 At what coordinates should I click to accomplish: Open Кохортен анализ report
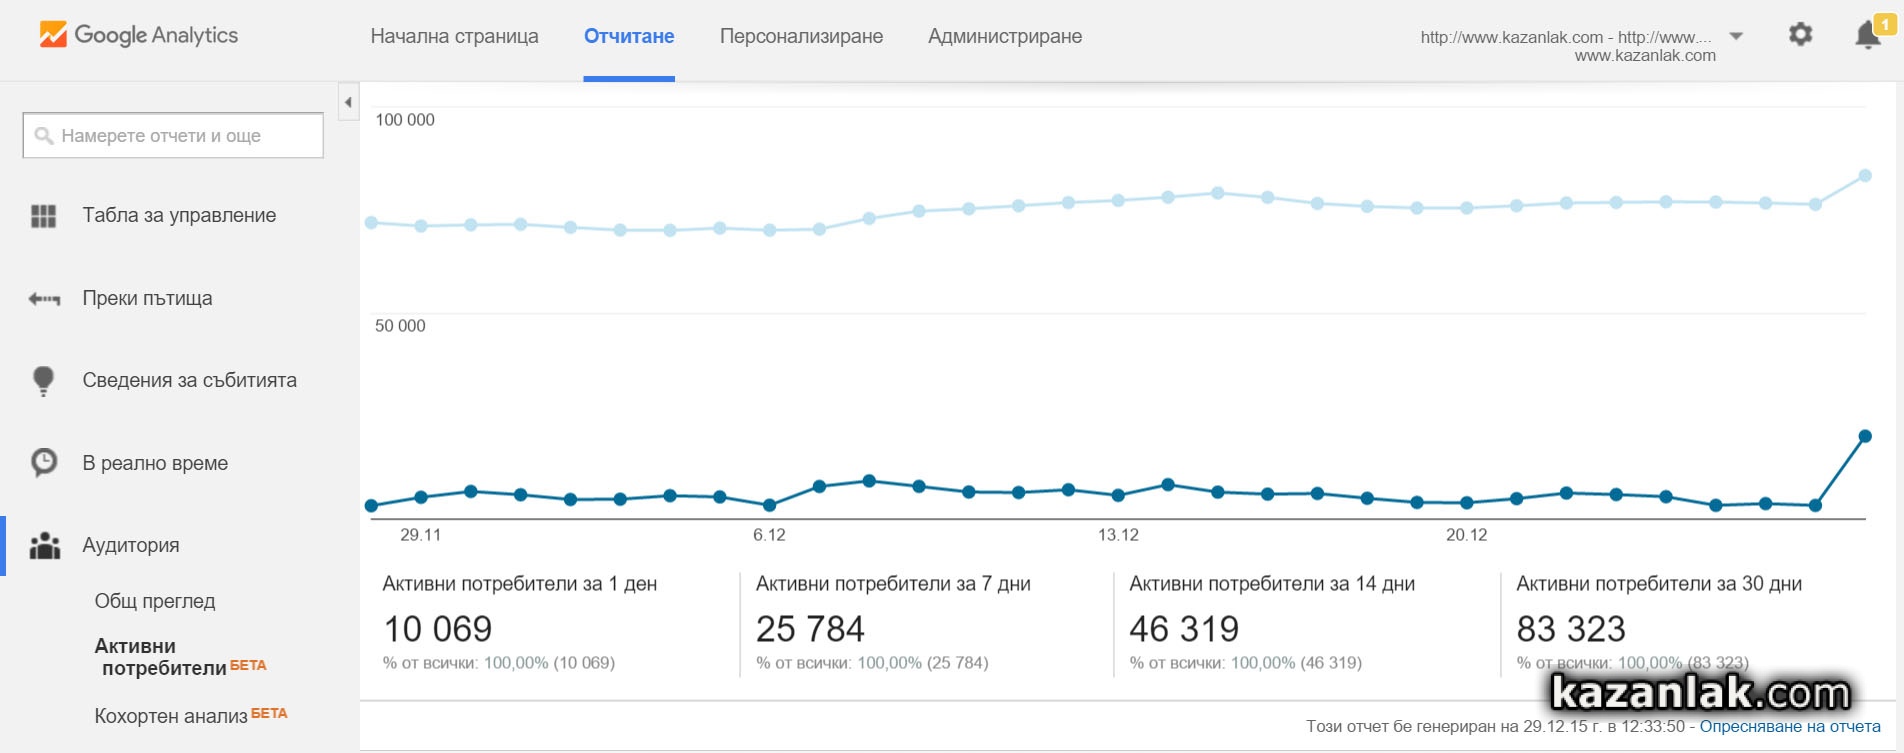coord(170,716)
